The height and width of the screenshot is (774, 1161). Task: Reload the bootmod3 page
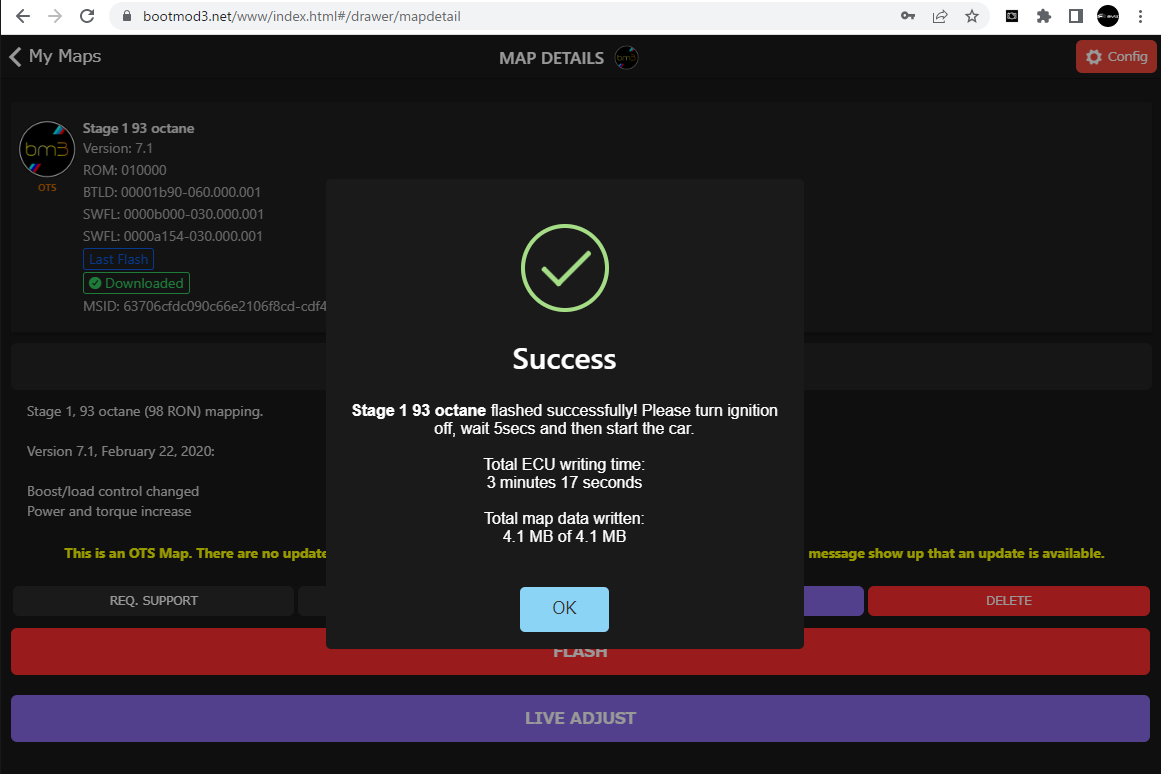click(x=87, y=16)
